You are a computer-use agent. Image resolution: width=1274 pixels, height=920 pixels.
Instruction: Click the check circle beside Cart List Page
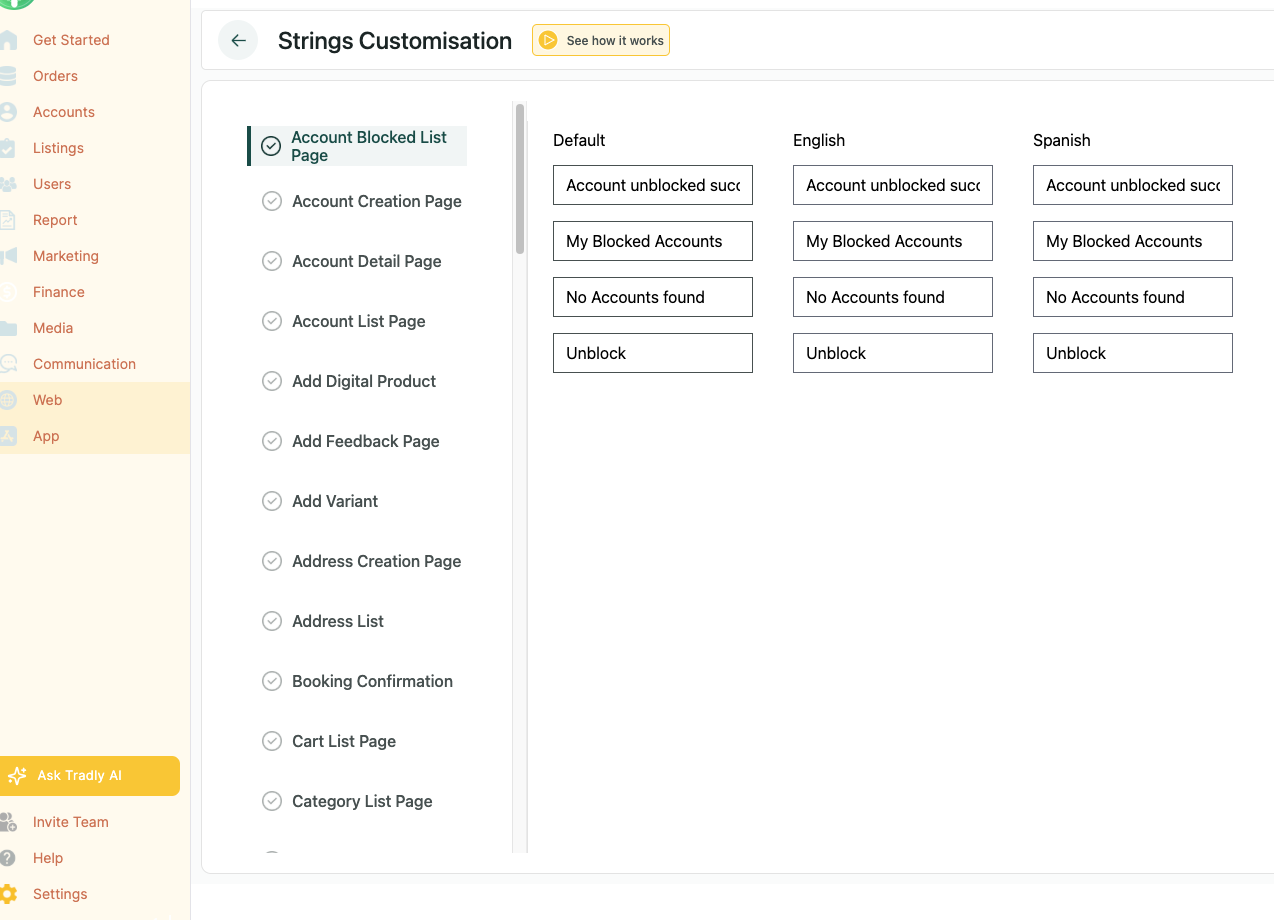(272, 741)
